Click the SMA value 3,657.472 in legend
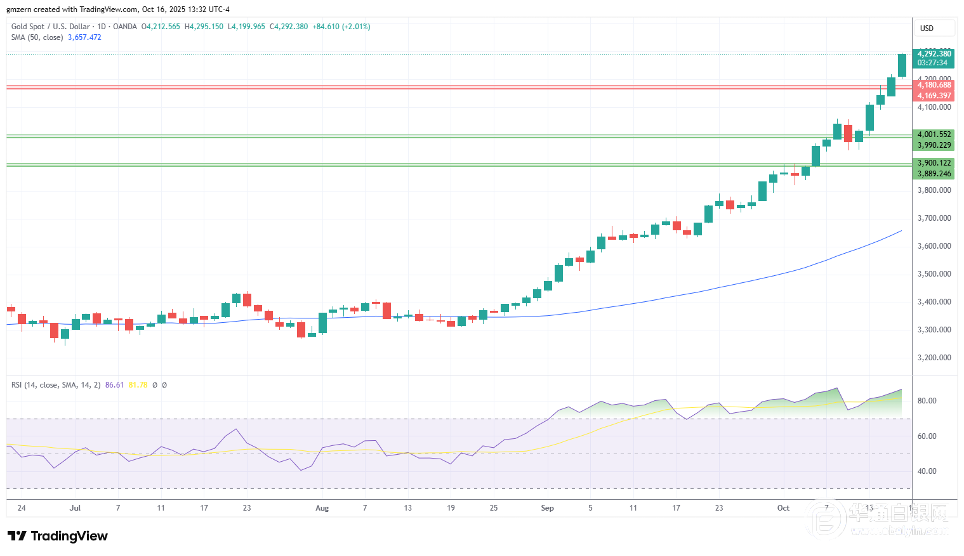This screenshot has height=556, width=964. point(85,37)
